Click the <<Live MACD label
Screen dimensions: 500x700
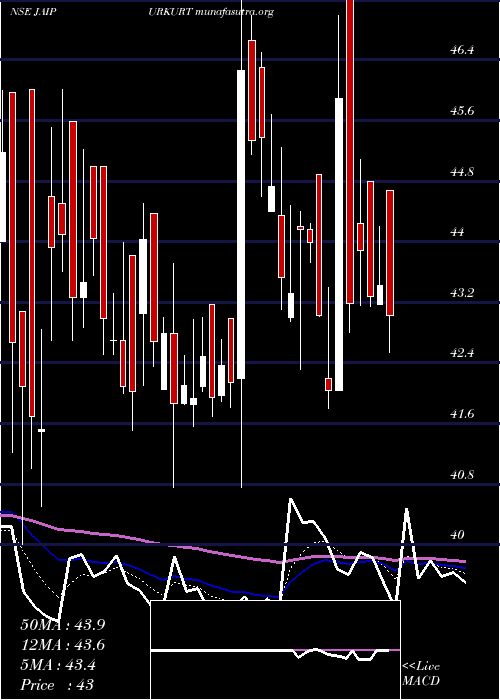pyautogui.click(x=421, y=674)
